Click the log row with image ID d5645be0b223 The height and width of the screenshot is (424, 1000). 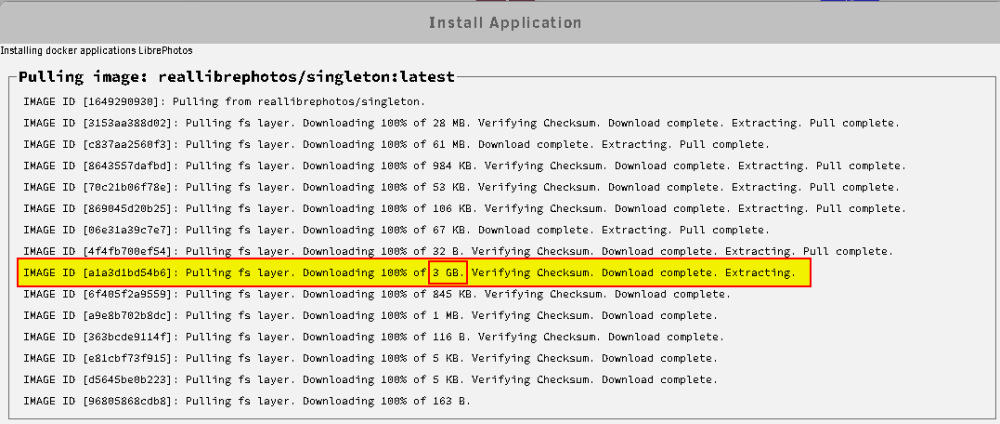(x=371, y=379)
